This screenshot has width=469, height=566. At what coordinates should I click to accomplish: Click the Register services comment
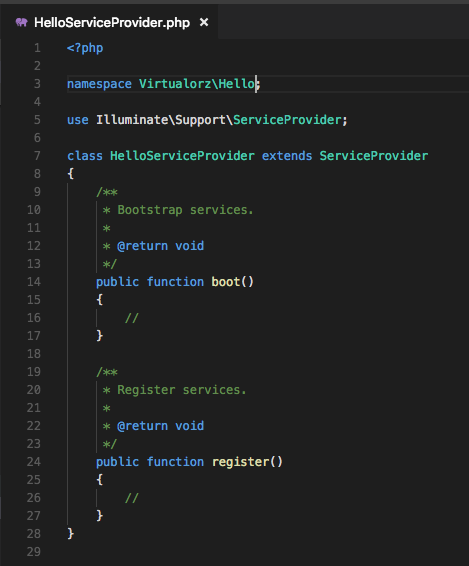pyautogui.click(x=182, y=390)
